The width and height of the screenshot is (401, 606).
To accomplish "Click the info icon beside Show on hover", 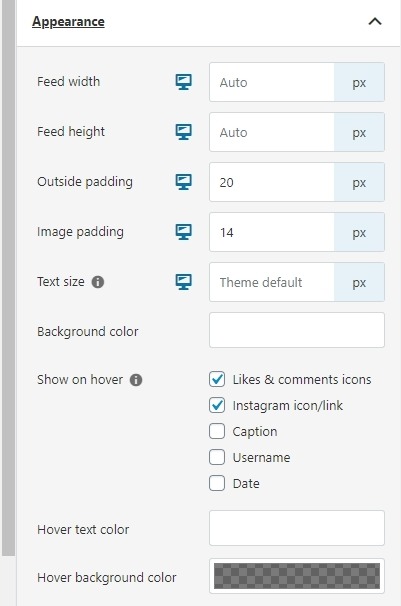I will [x=136, y=380].
